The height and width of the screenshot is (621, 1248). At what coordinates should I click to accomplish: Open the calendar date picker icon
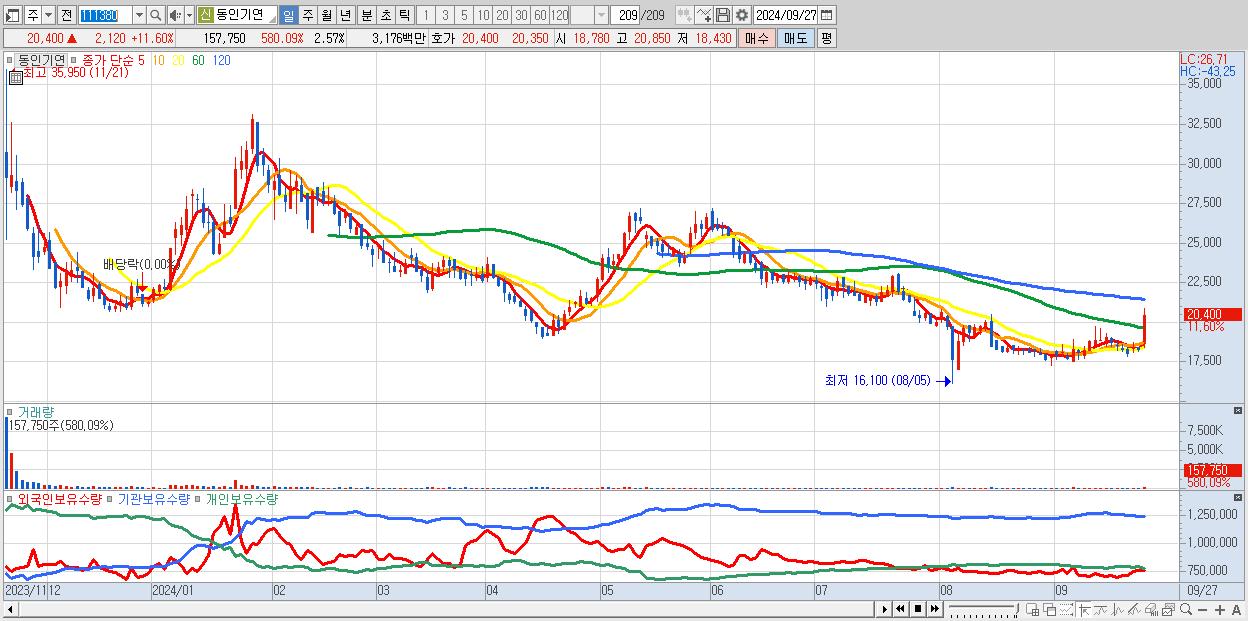tap(827, 15)
